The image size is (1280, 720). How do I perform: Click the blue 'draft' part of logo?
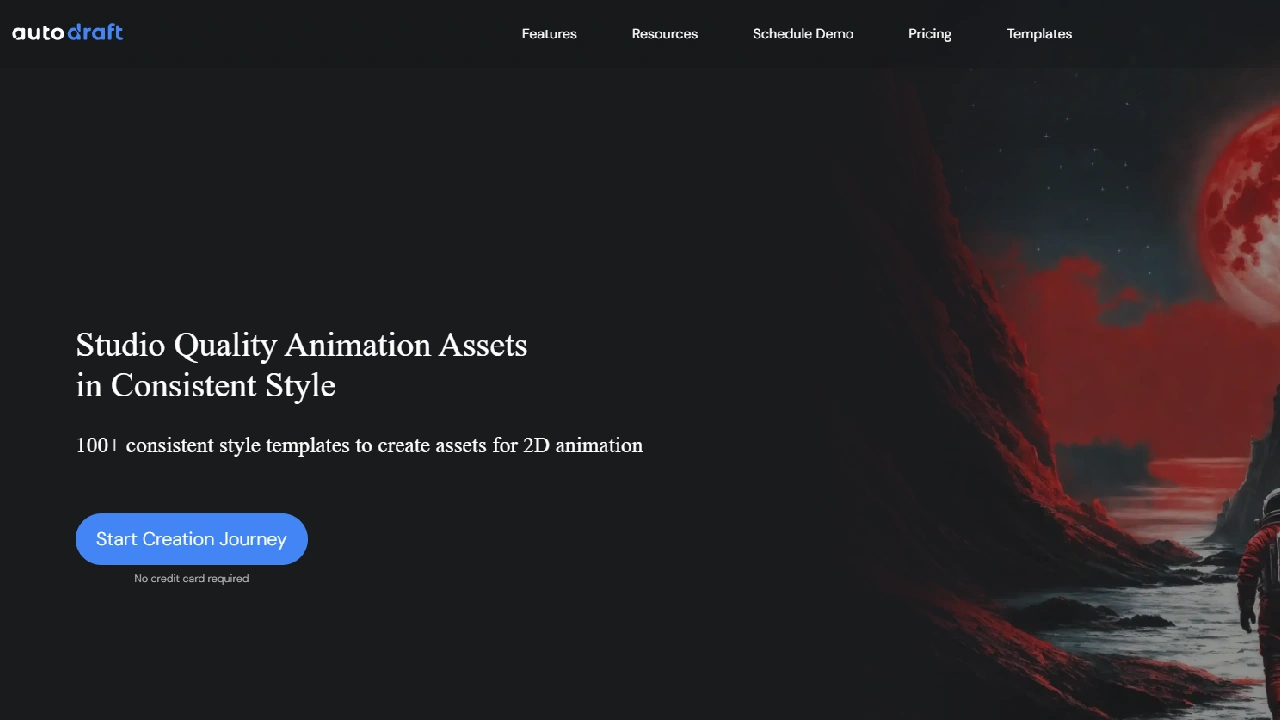[96, 33]
